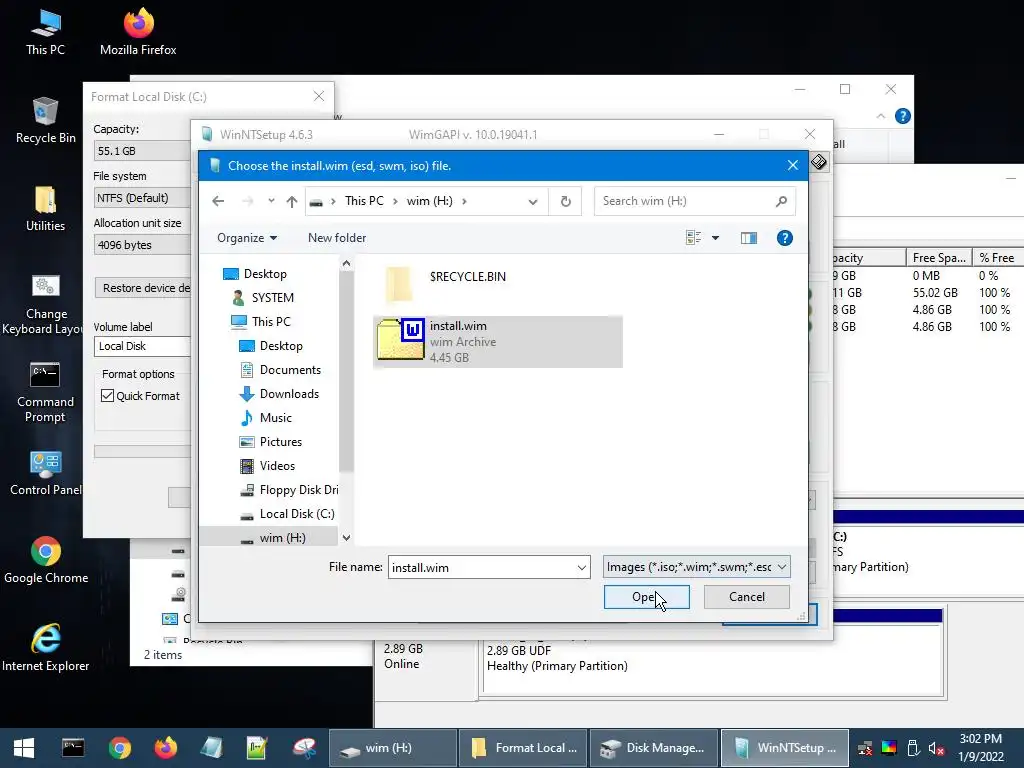Open the allocation unit size dropdown
Image resolution: width=1024 pixels, height=768 pixels.
click(142, 245)
